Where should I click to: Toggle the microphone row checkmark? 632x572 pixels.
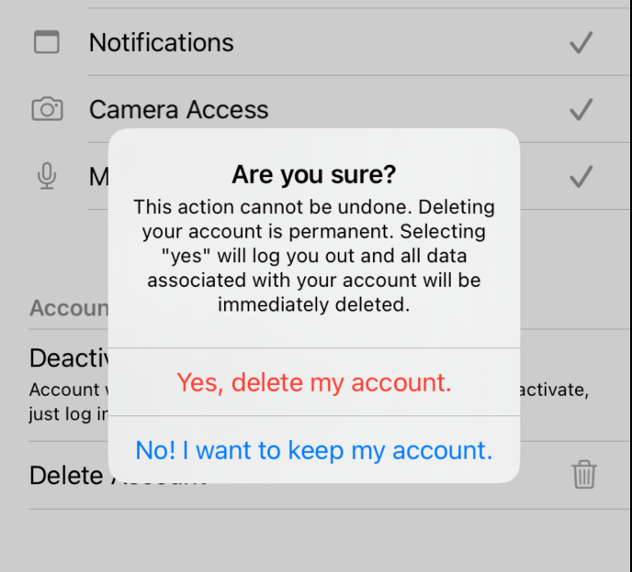click(581, 177)
